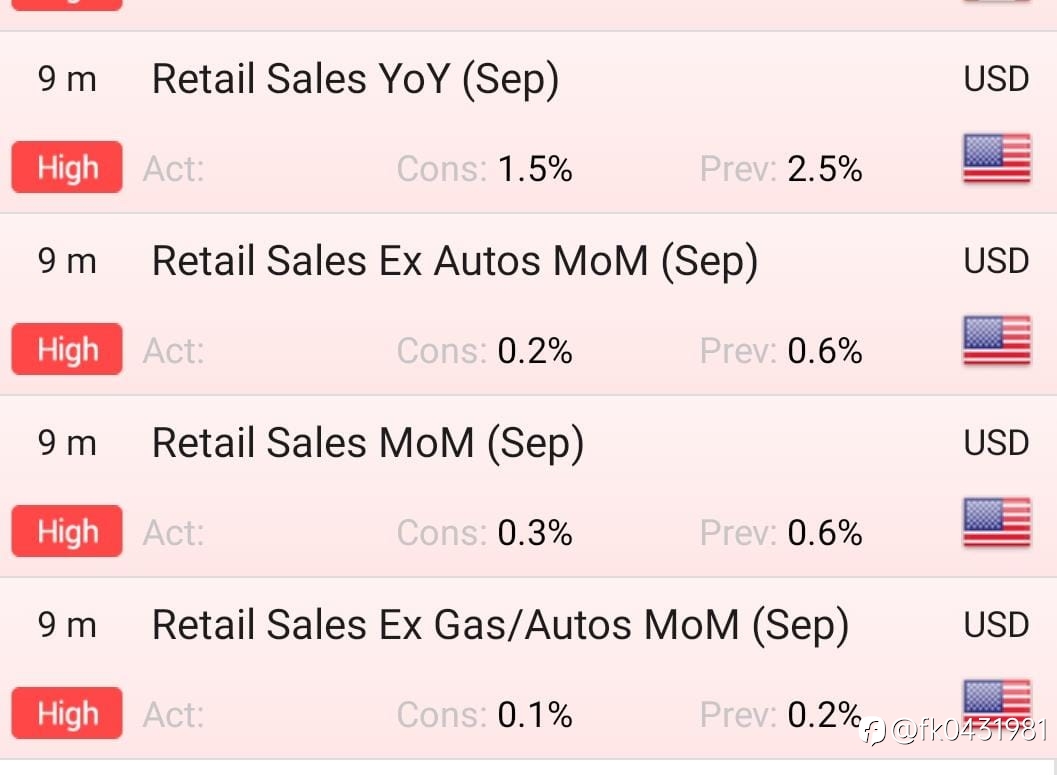Image resolution: width=1057 pixels, height=775 pixels.
Task: Tap US flag beside Retail Sales Ex Autos MoM
Action: [997, 340]
